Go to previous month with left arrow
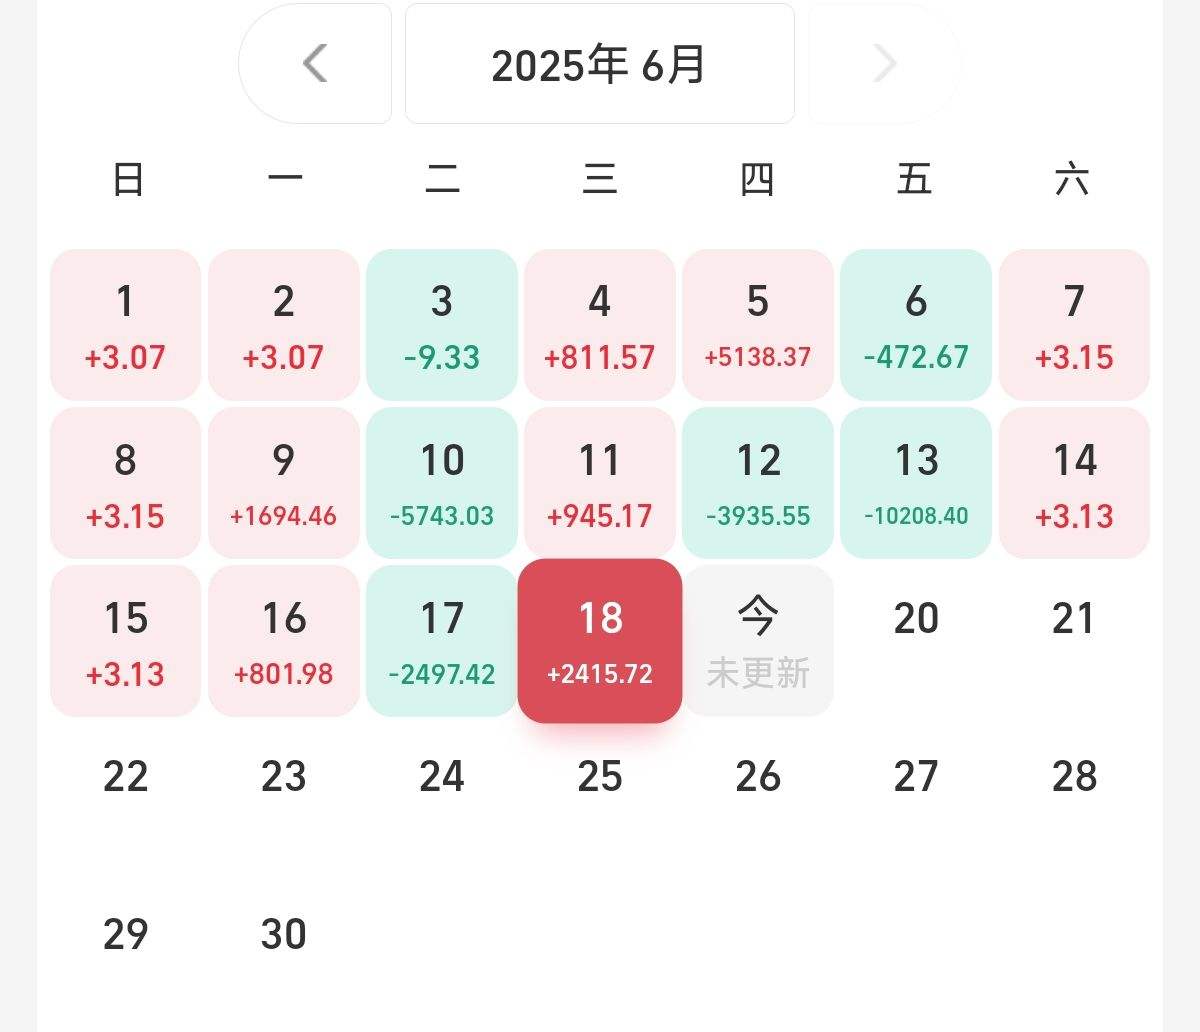 [x=315, y=64]
